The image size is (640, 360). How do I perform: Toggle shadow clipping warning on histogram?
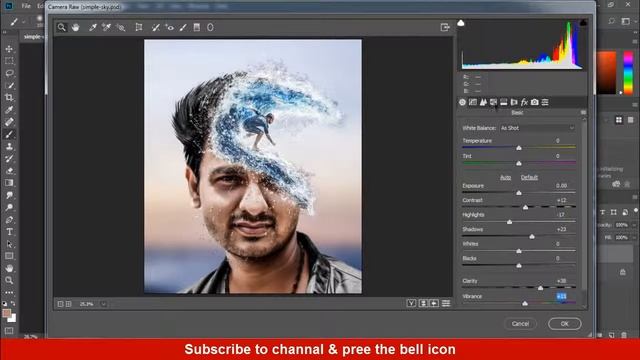point(461,23)
